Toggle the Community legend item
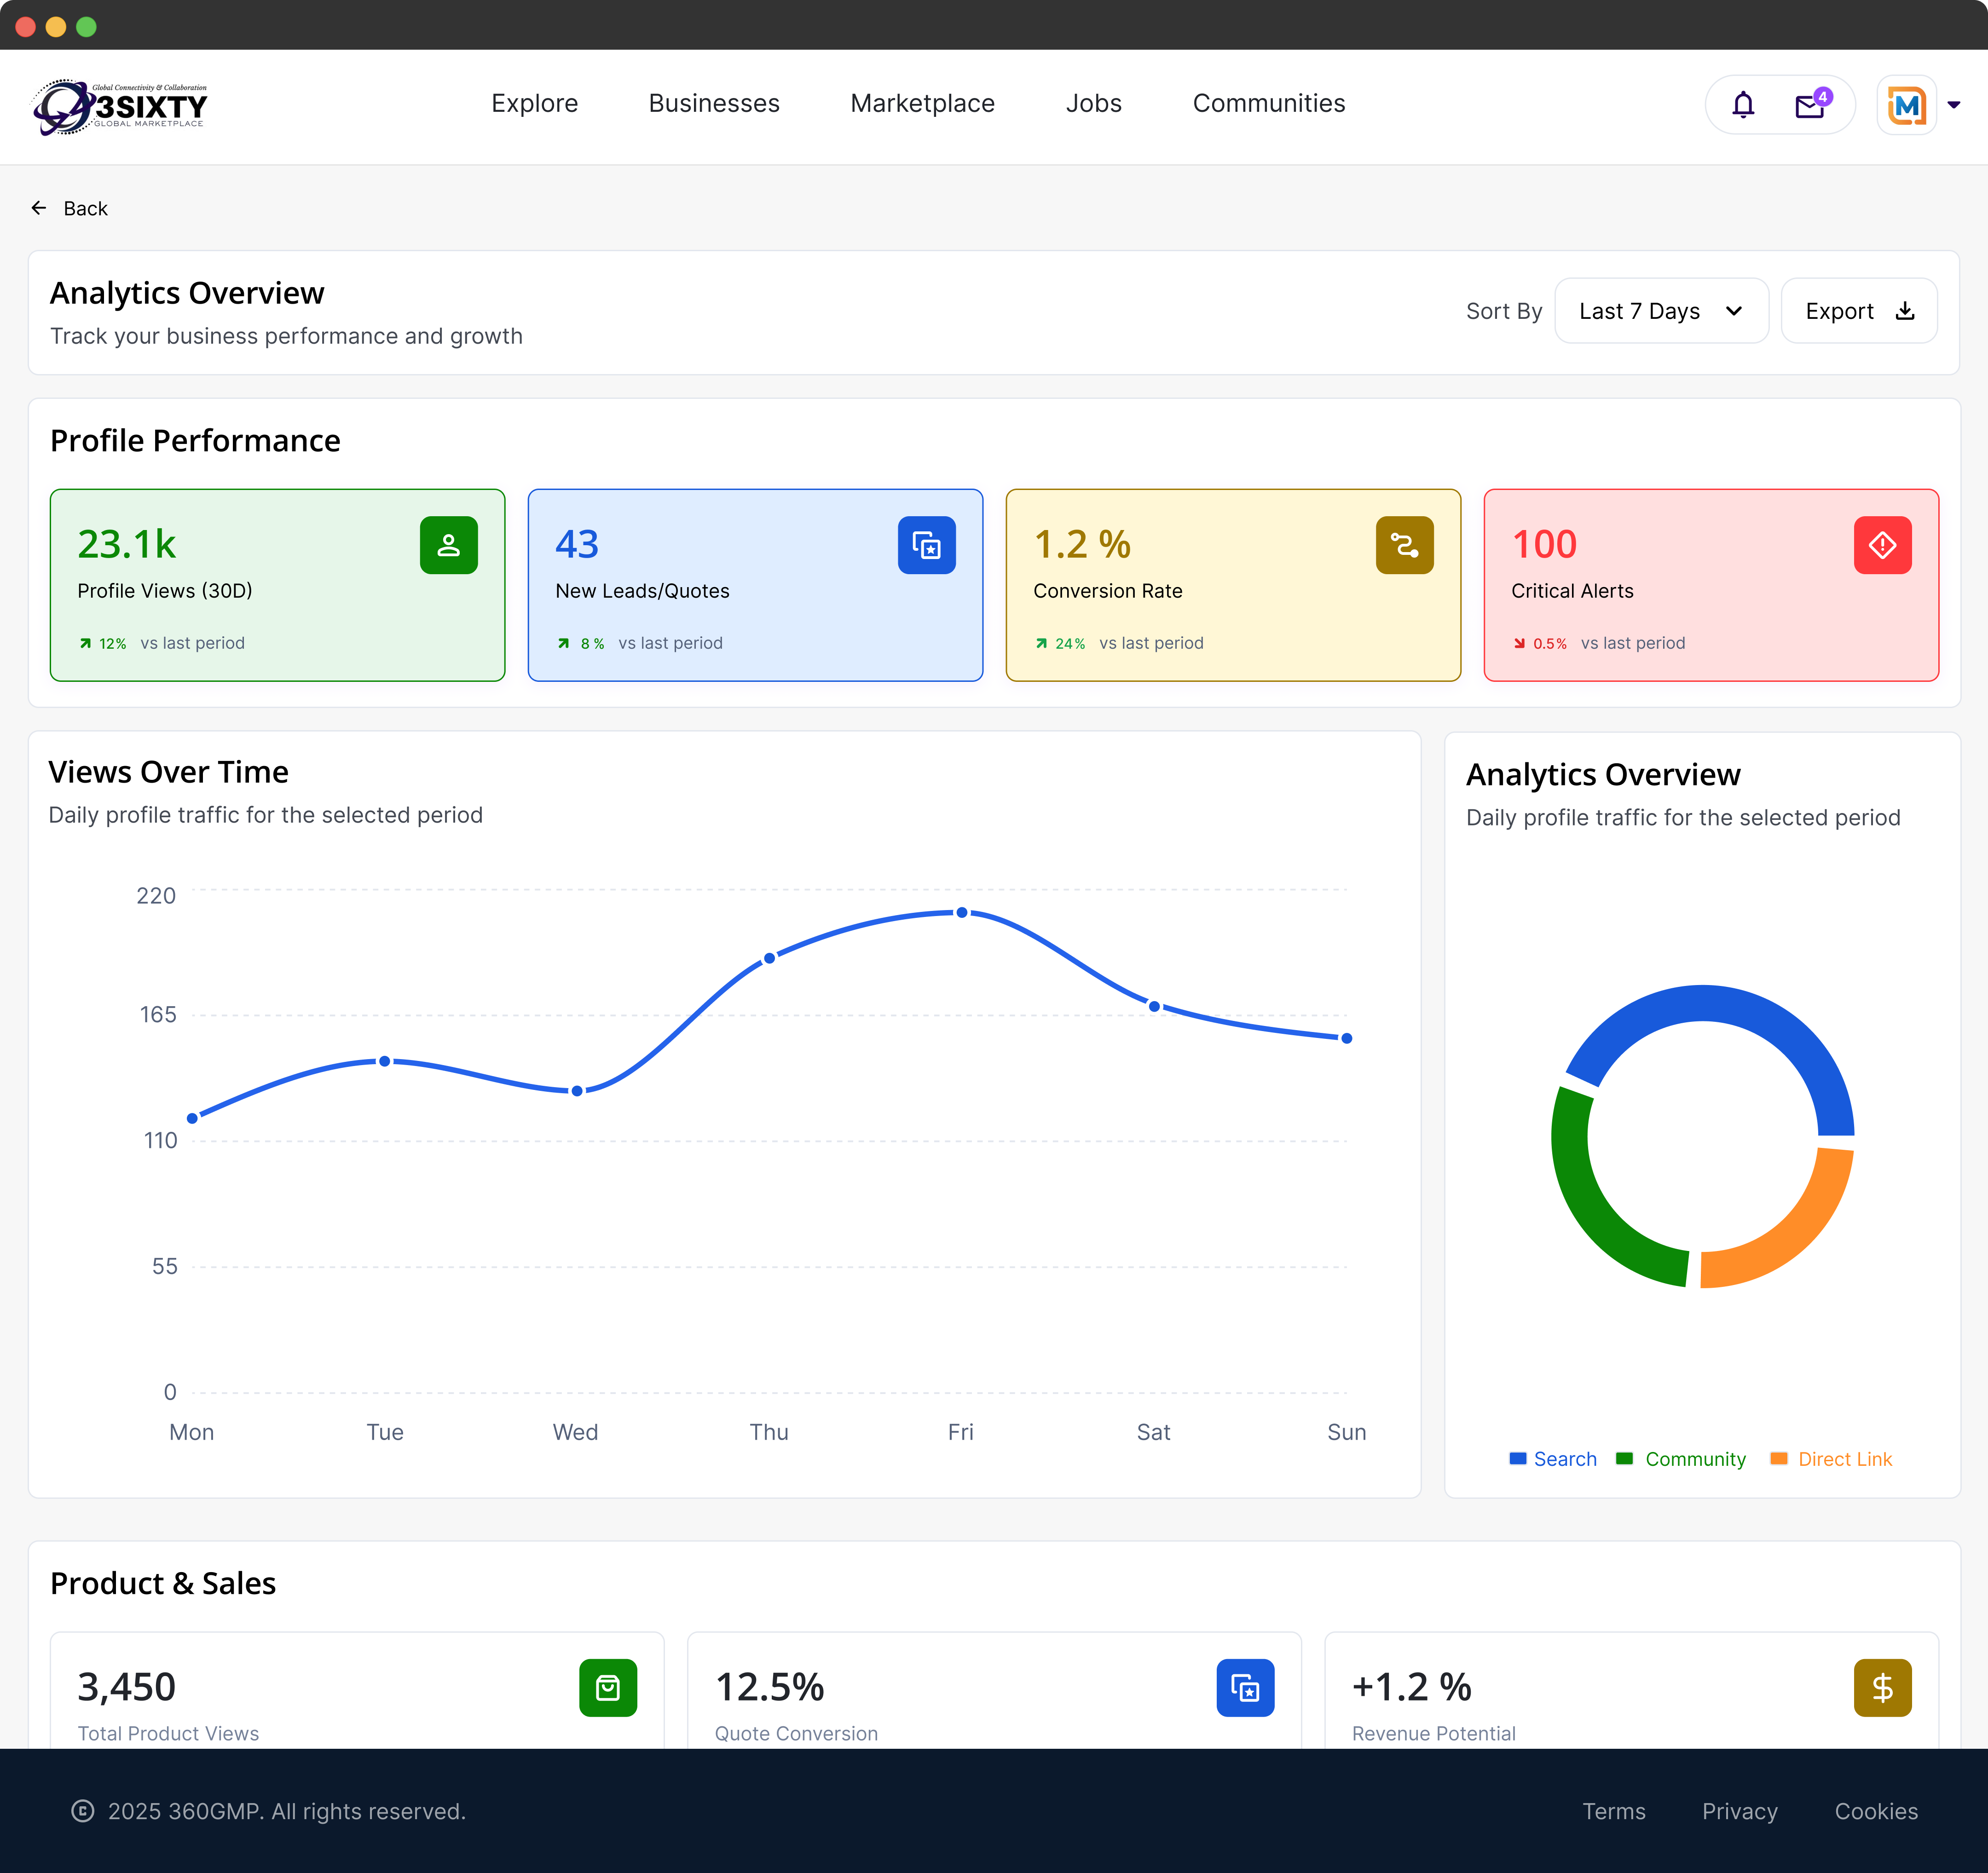Image resolution: width=1988 pixels, height=1873 pixels. 1682,1459
